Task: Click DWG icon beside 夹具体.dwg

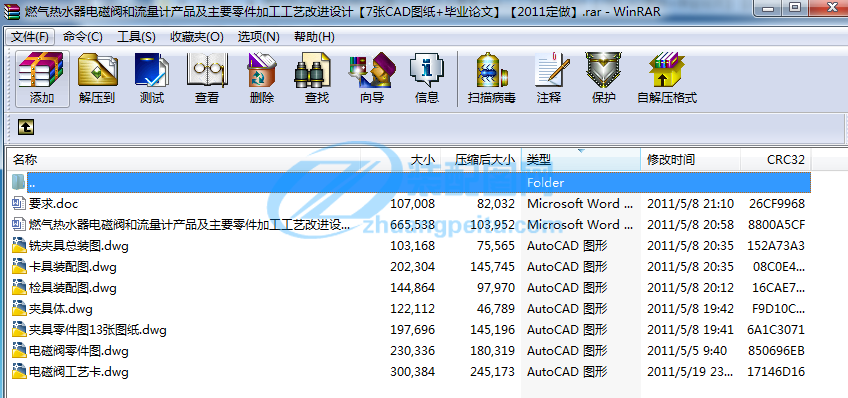Action: click(19, 309)
